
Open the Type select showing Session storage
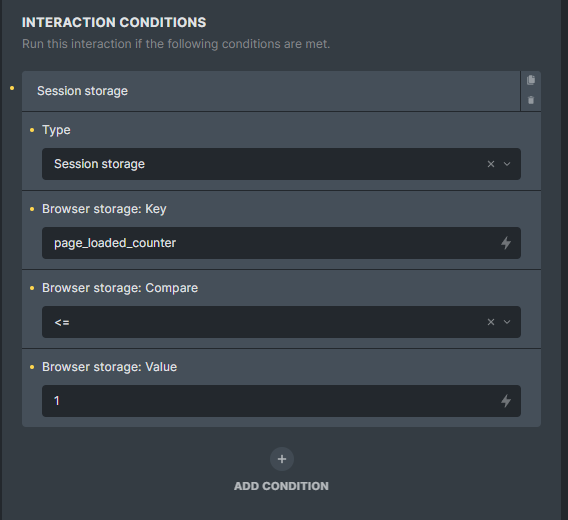pyautogui.click(x=281, y=164)
